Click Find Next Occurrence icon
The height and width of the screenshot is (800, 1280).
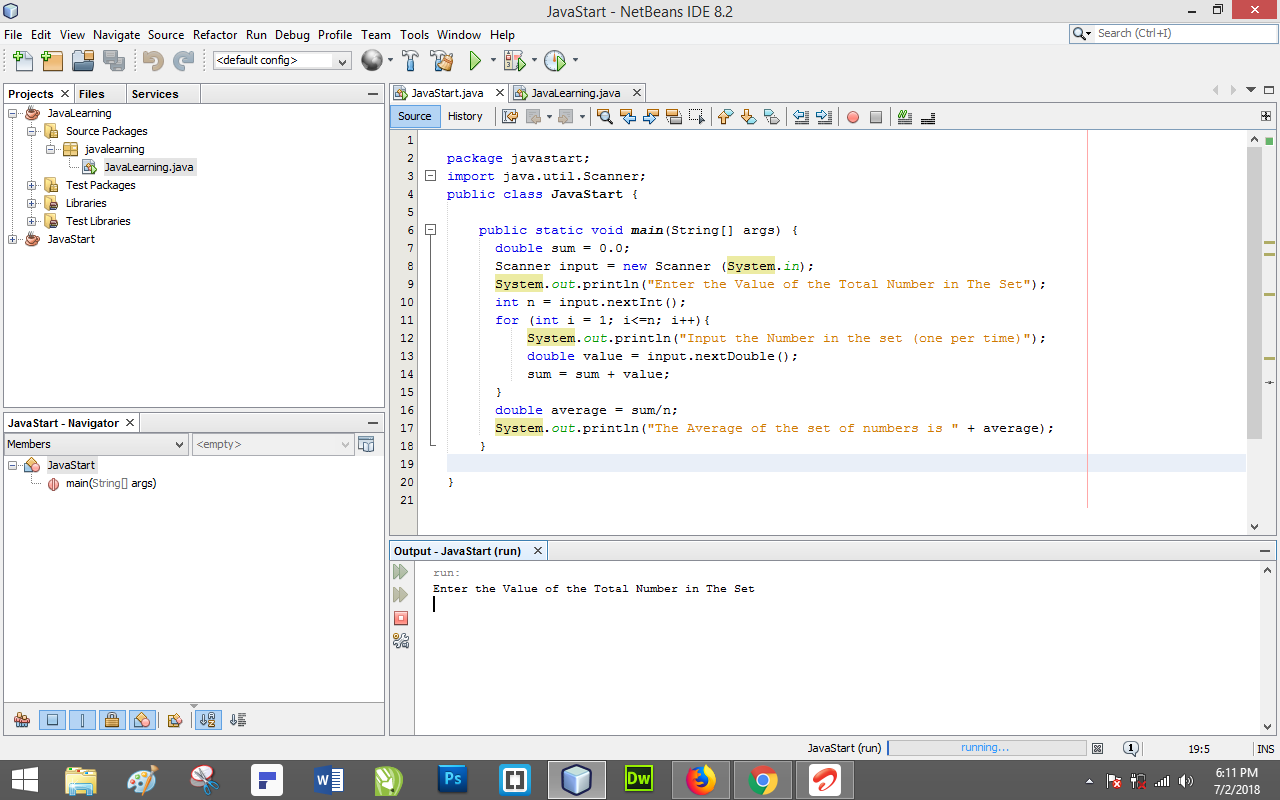[651, 117]
